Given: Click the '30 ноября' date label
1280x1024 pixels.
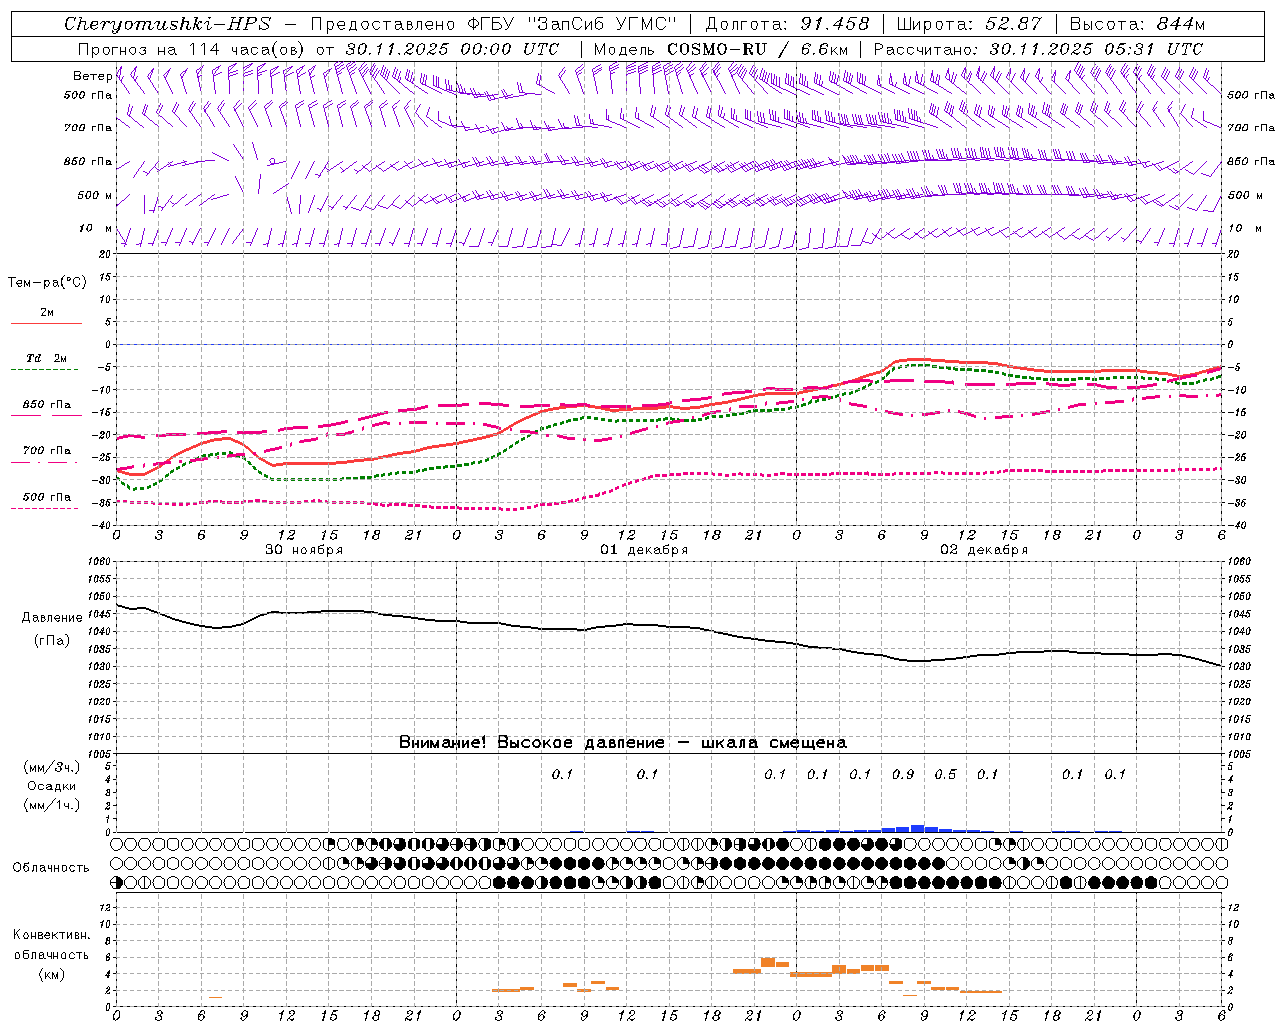Looking at the screenshot, I should (304, 550).
